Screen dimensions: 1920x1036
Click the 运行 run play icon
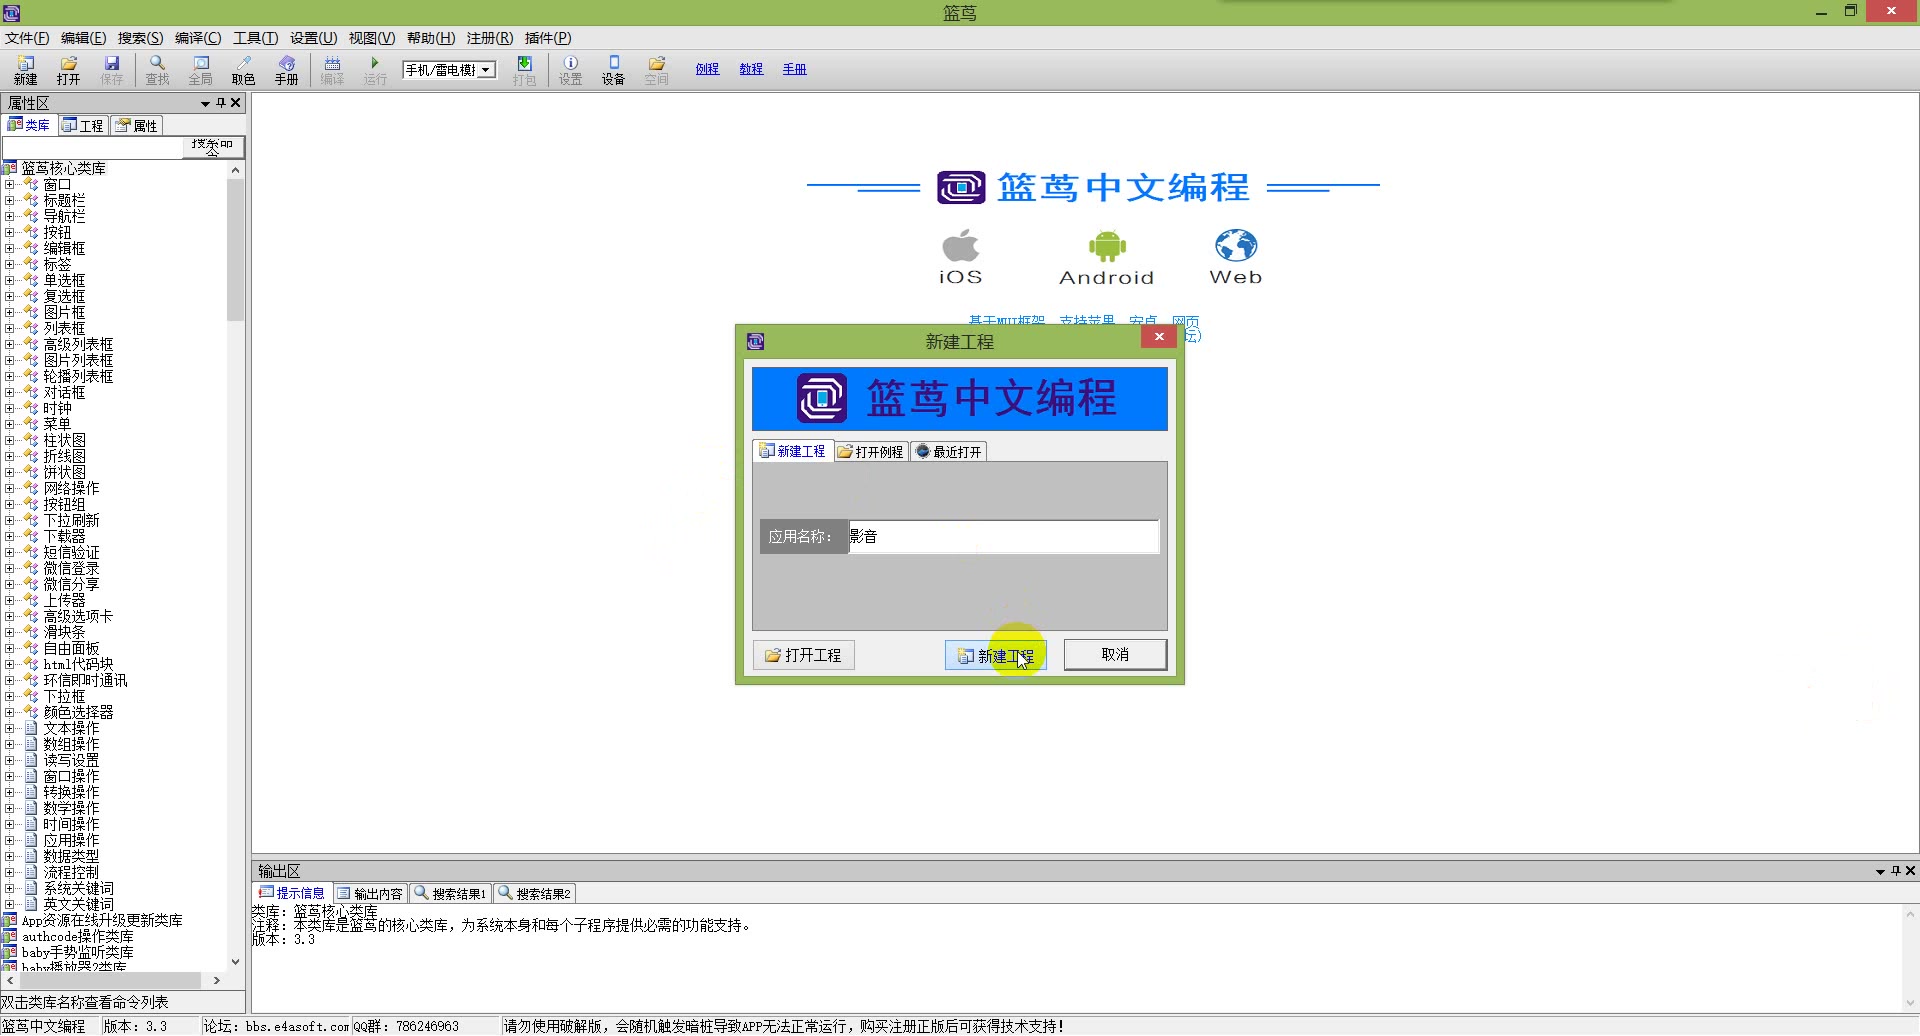375,70
